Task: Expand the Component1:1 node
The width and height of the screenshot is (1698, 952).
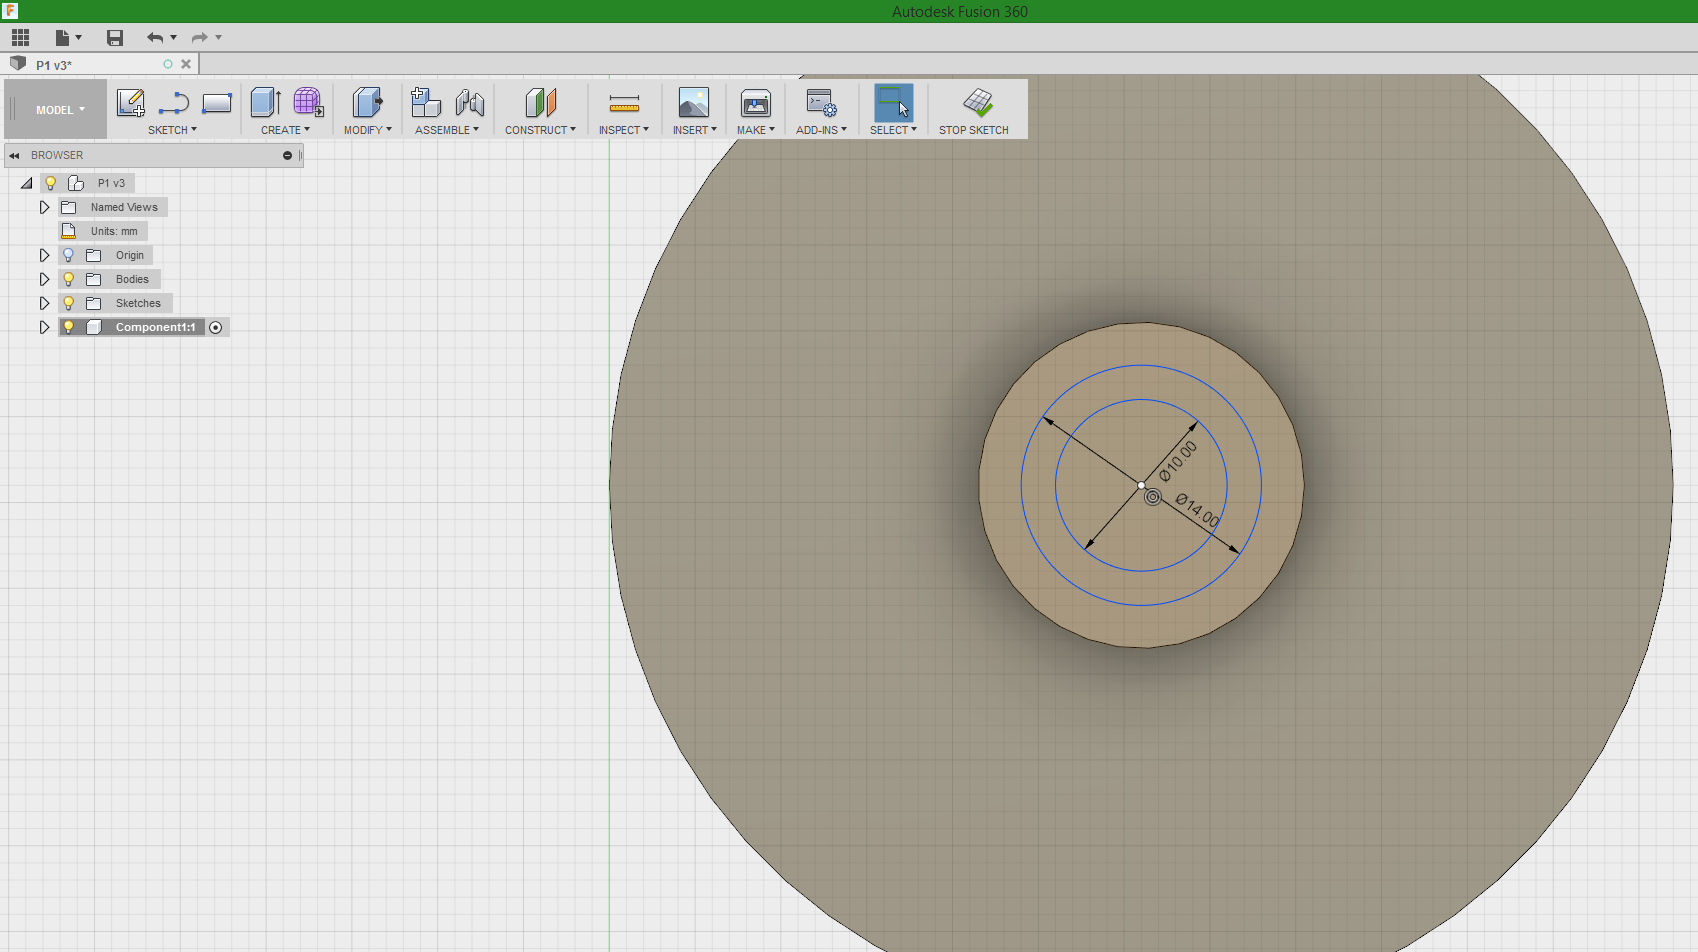Action: point(44,327)
